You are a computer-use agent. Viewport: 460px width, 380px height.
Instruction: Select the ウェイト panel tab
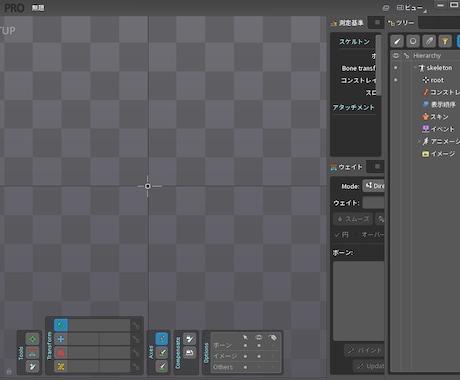[x=346, y=167]
